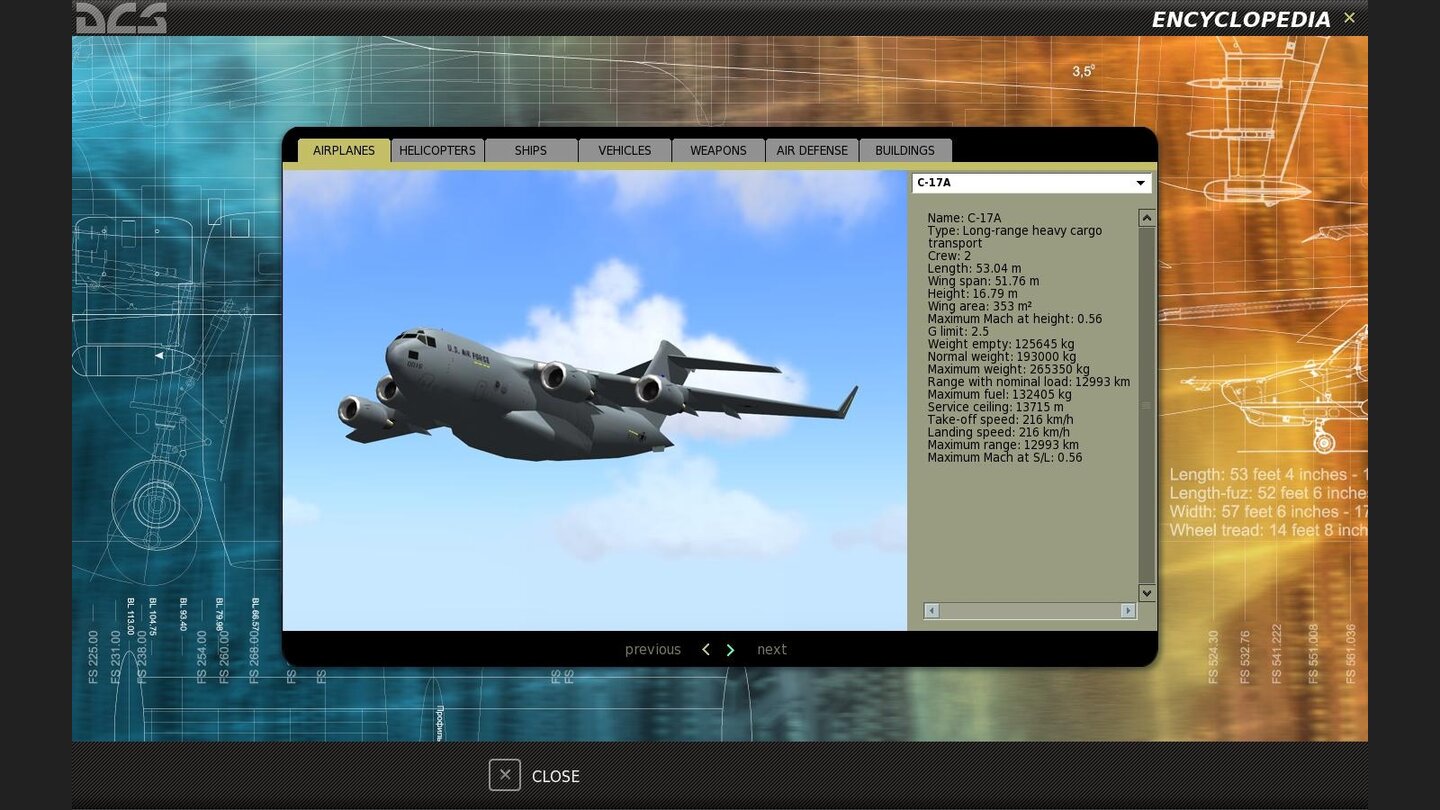Click 'Height: 16.79 m' line
1440x810 pixels.
[x=972, y=294]
